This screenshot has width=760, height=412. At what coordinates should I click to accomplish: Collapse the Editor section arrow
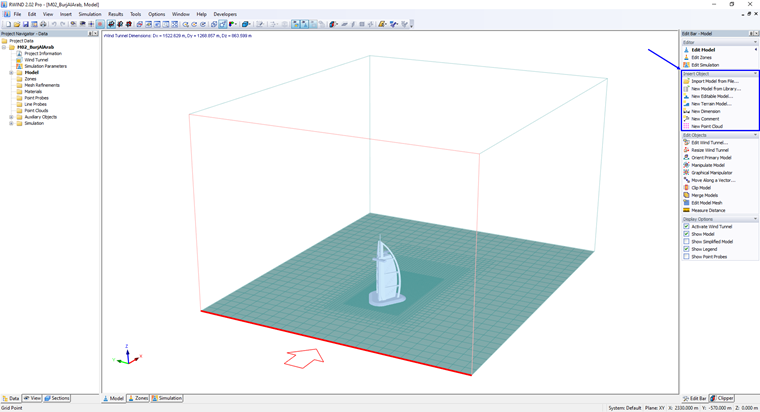point(755,42)
